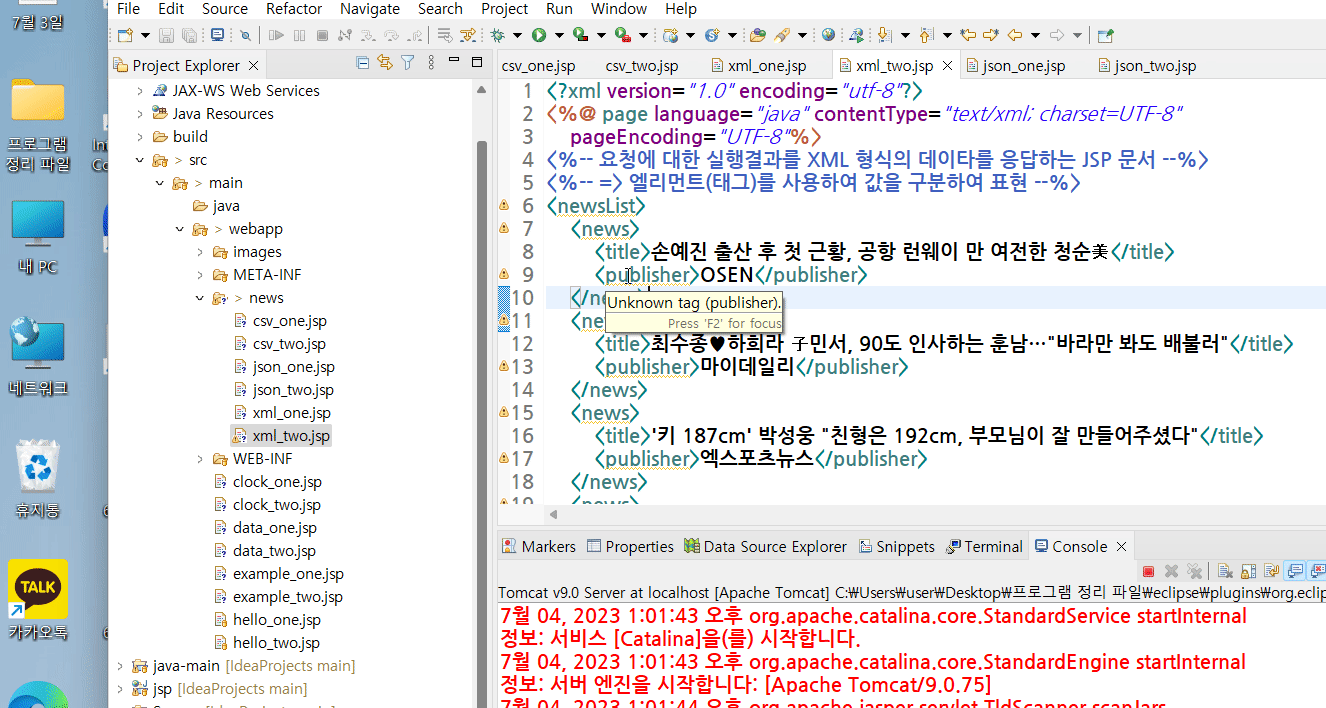Open a terminal from the toolbar

pos(217,35)
